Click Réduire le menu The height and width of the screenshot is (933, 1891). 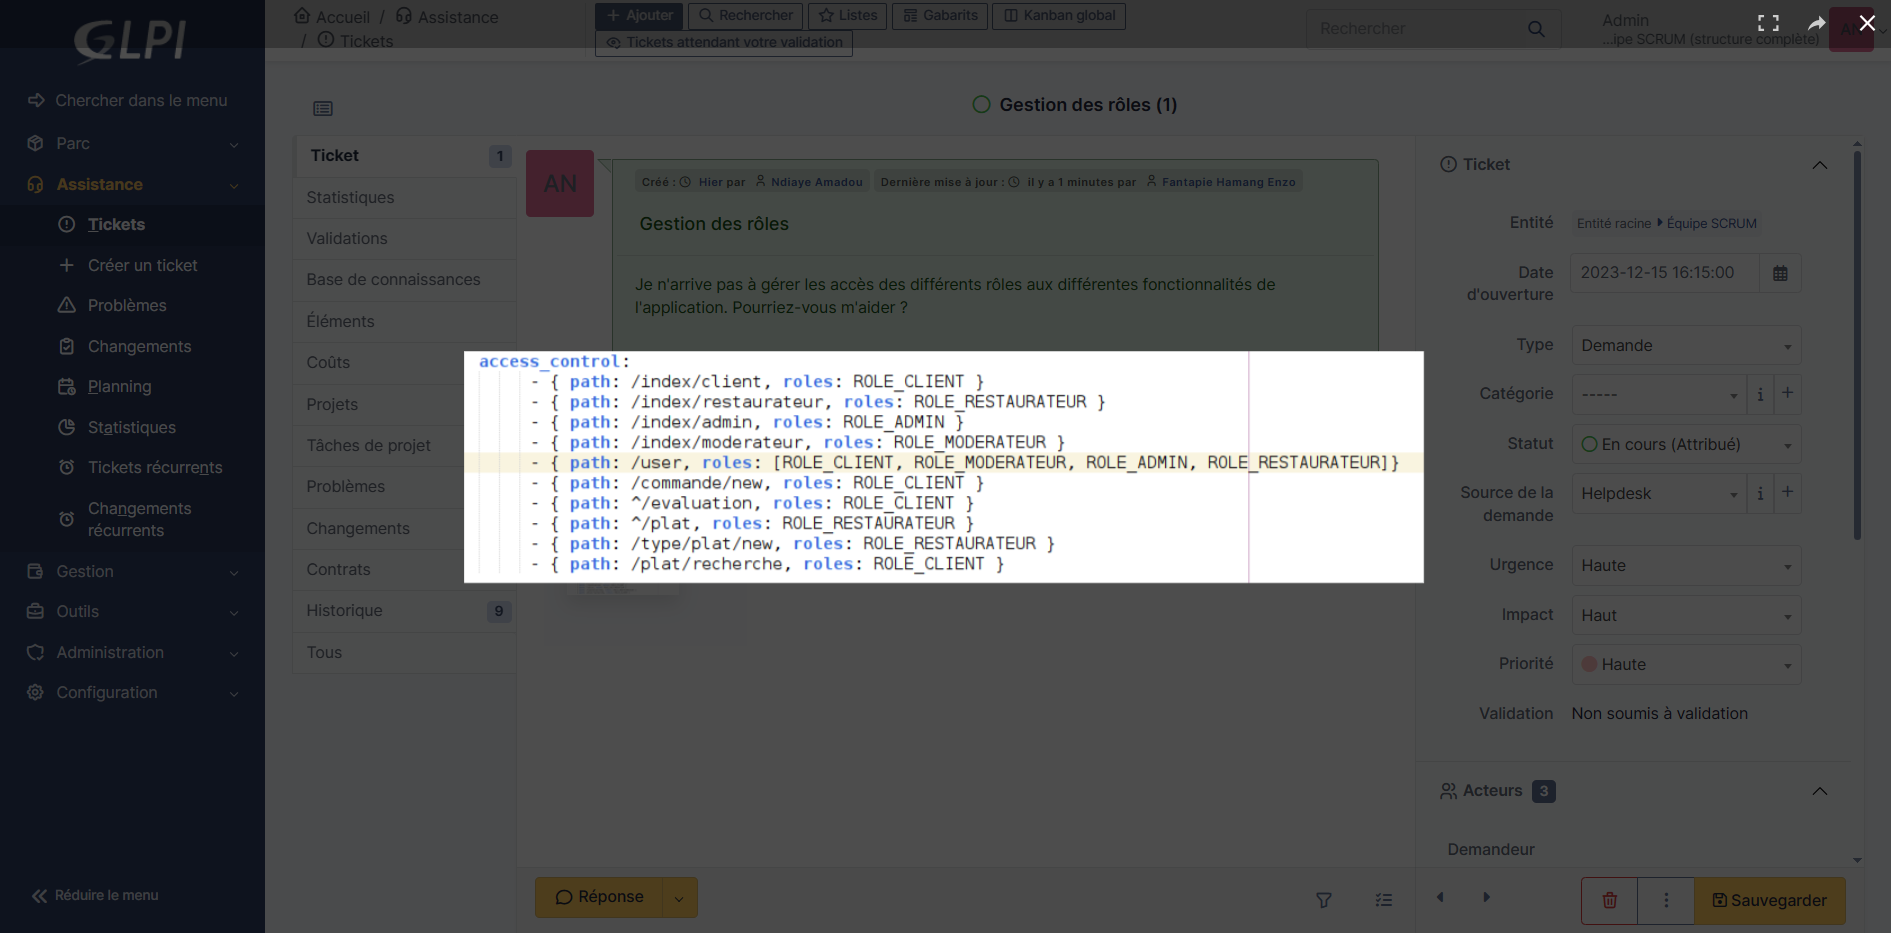pos(95,895)
